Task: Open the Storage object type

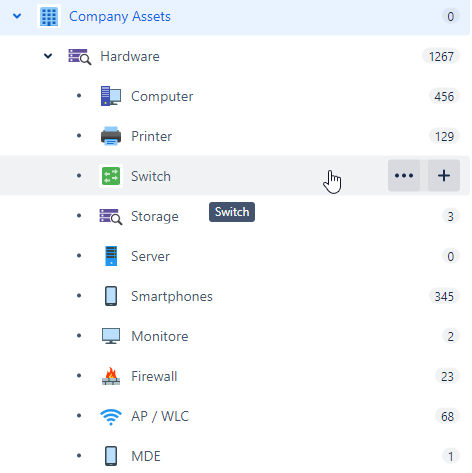Action: 155,217
